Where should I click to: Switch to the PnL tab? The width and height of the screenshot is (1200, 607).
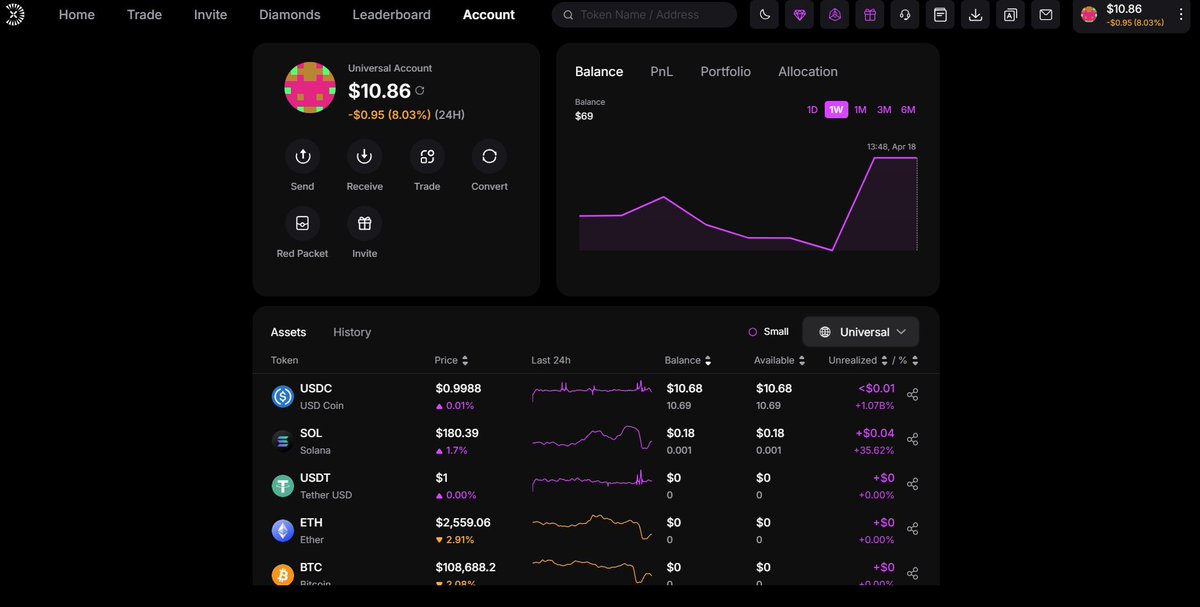pyautogui.click(x=661, y=72)
